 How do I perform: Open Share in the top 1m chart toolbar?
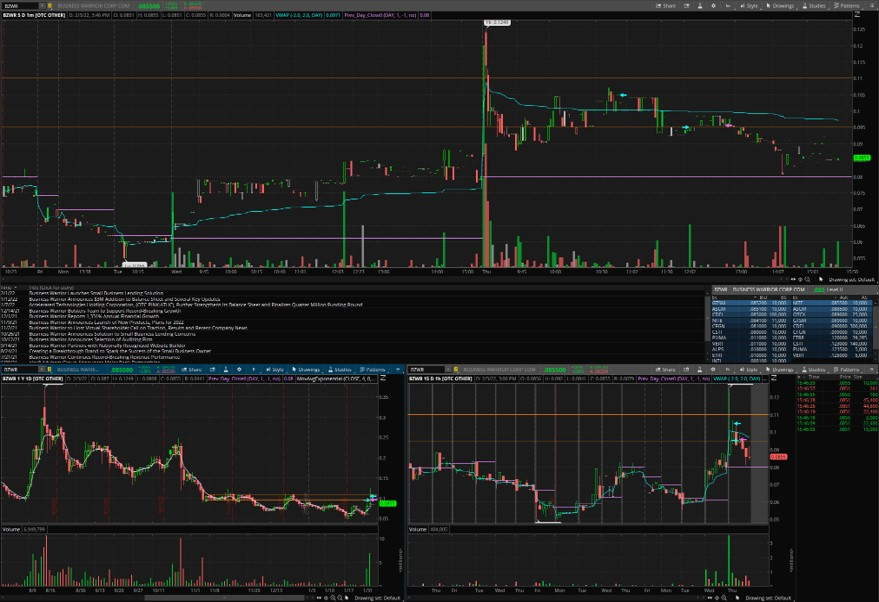pos(667,6)
